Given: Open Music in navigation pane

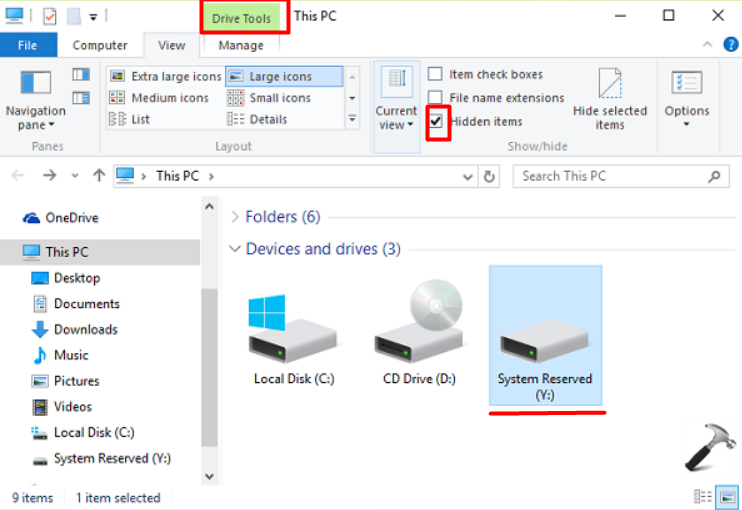Looking at the screenshot, I should coord(61,355).
